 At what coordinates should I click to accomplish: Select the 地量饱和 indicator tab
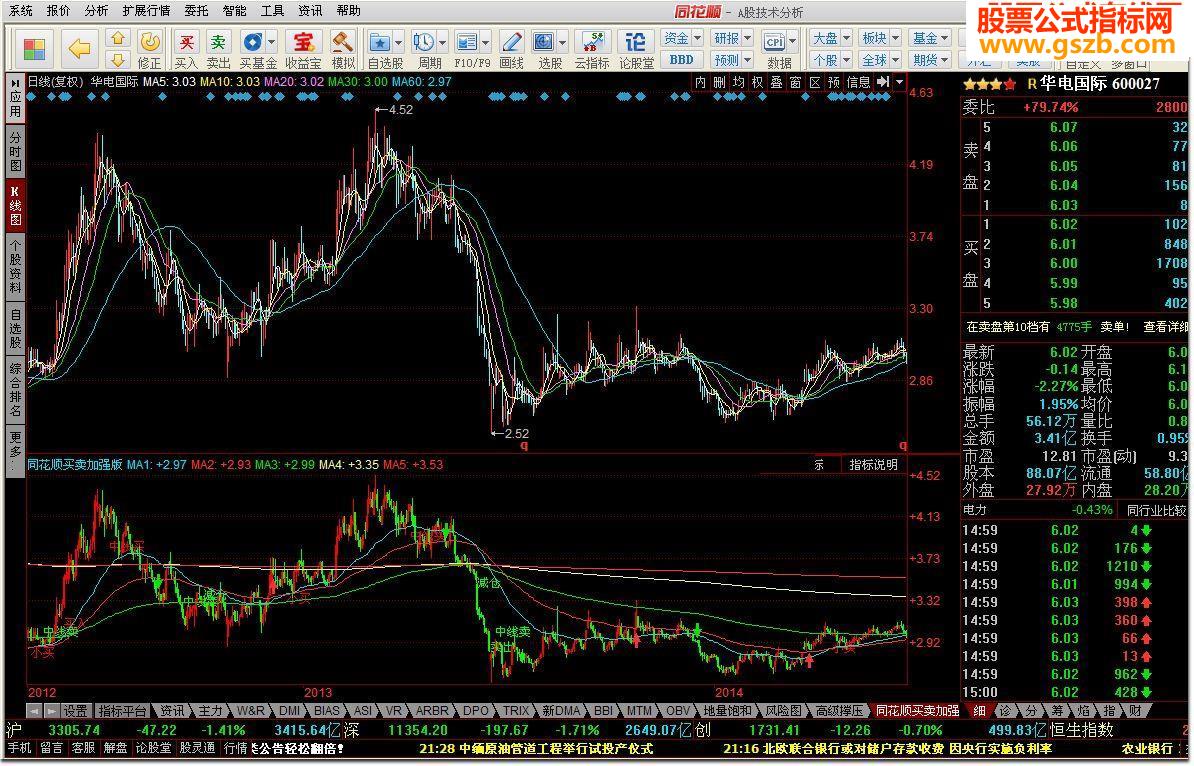726,710
